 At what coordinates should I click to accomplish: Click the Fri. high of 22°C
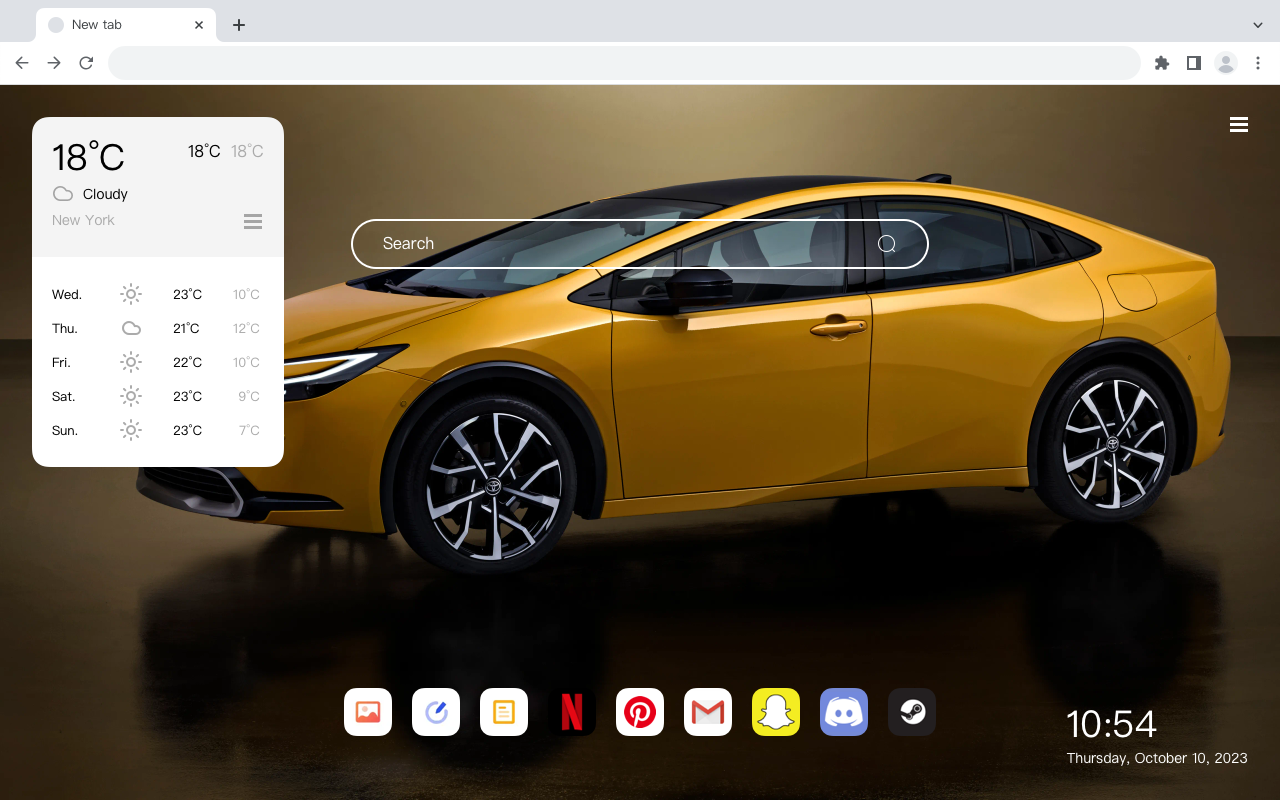[187, 362]
